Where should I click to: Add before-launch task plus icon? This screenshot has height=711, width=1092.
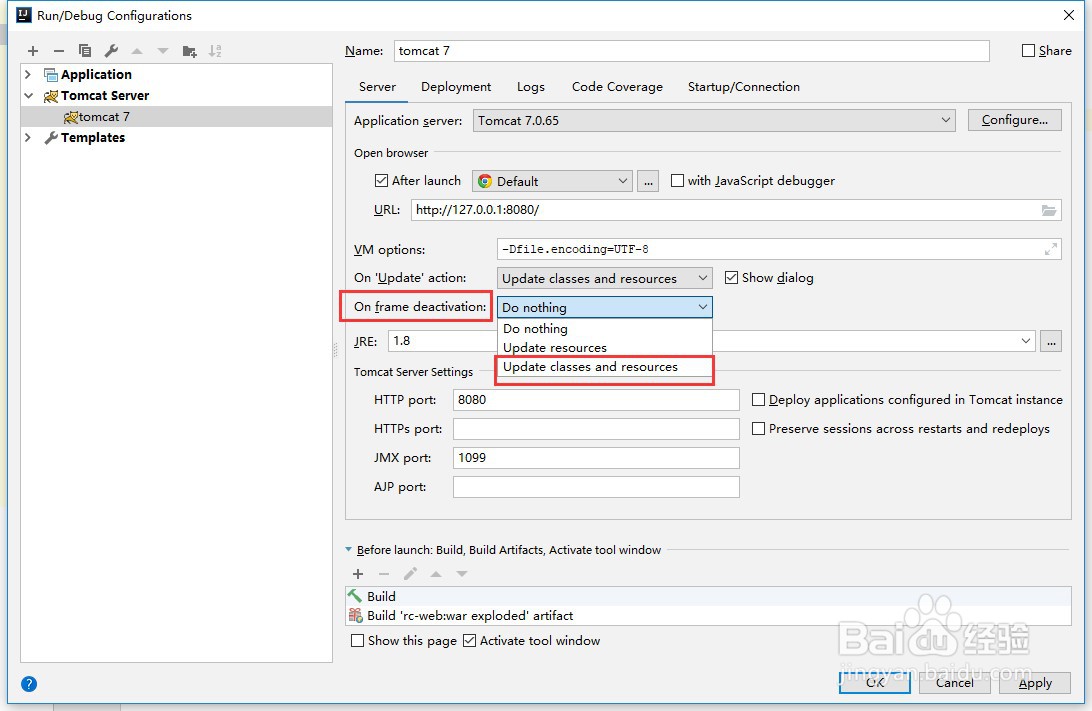pos(358,574)
